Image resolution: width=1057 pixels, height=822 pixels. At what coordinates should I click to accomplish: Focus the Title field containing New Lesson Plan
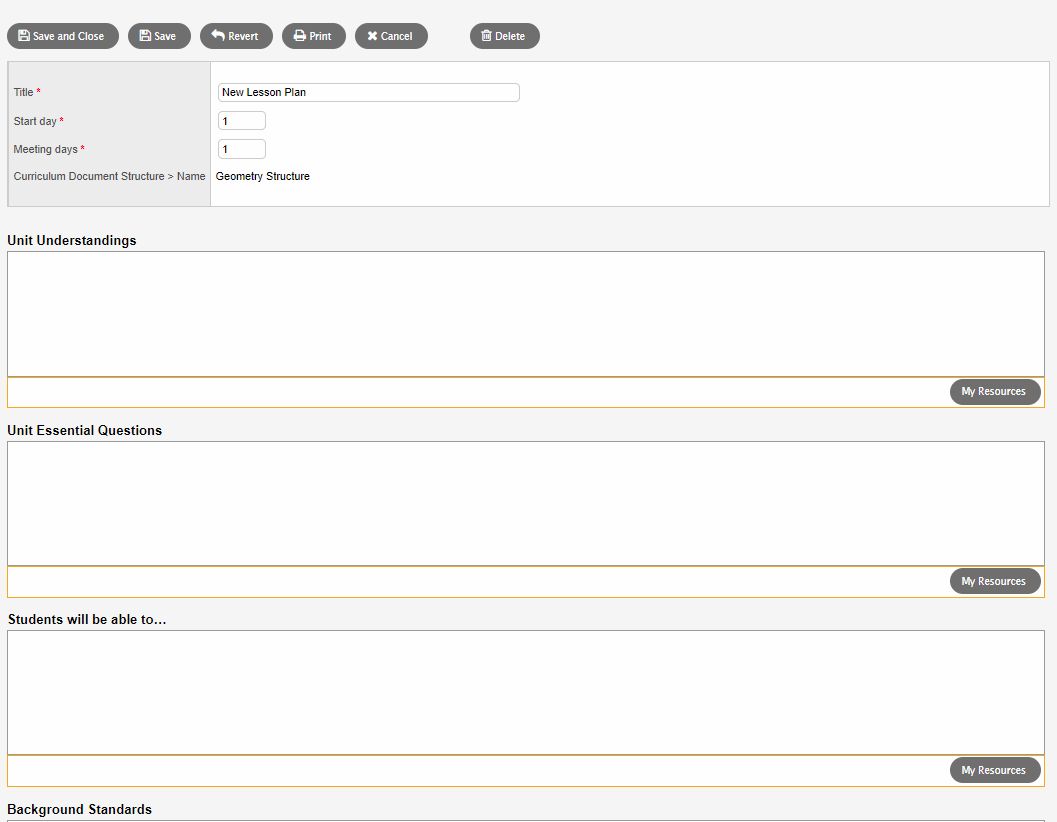tap(368, 92)
